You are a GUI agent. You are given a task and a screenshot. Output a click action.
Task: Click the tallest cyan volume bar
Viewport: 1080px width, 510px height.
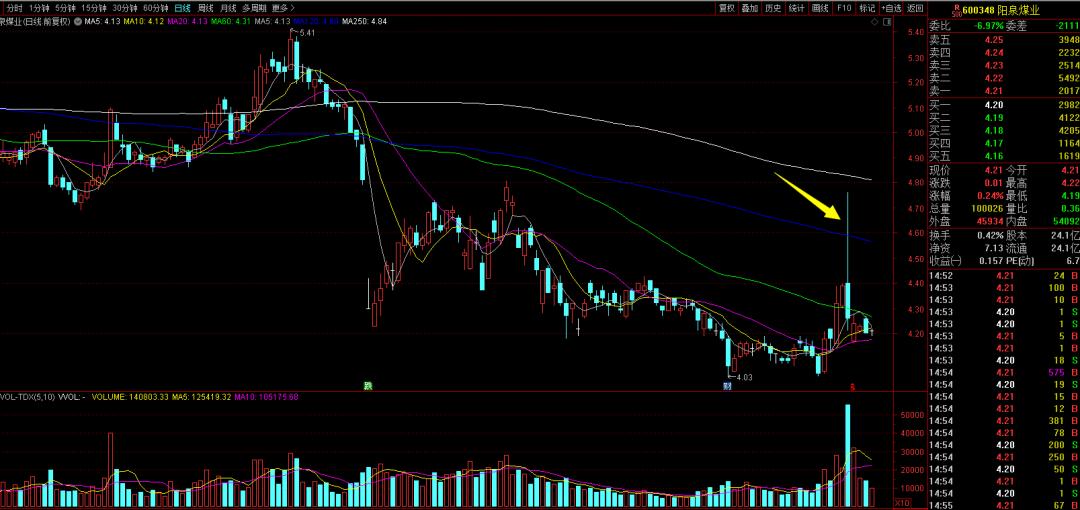(x=847, y=456)
